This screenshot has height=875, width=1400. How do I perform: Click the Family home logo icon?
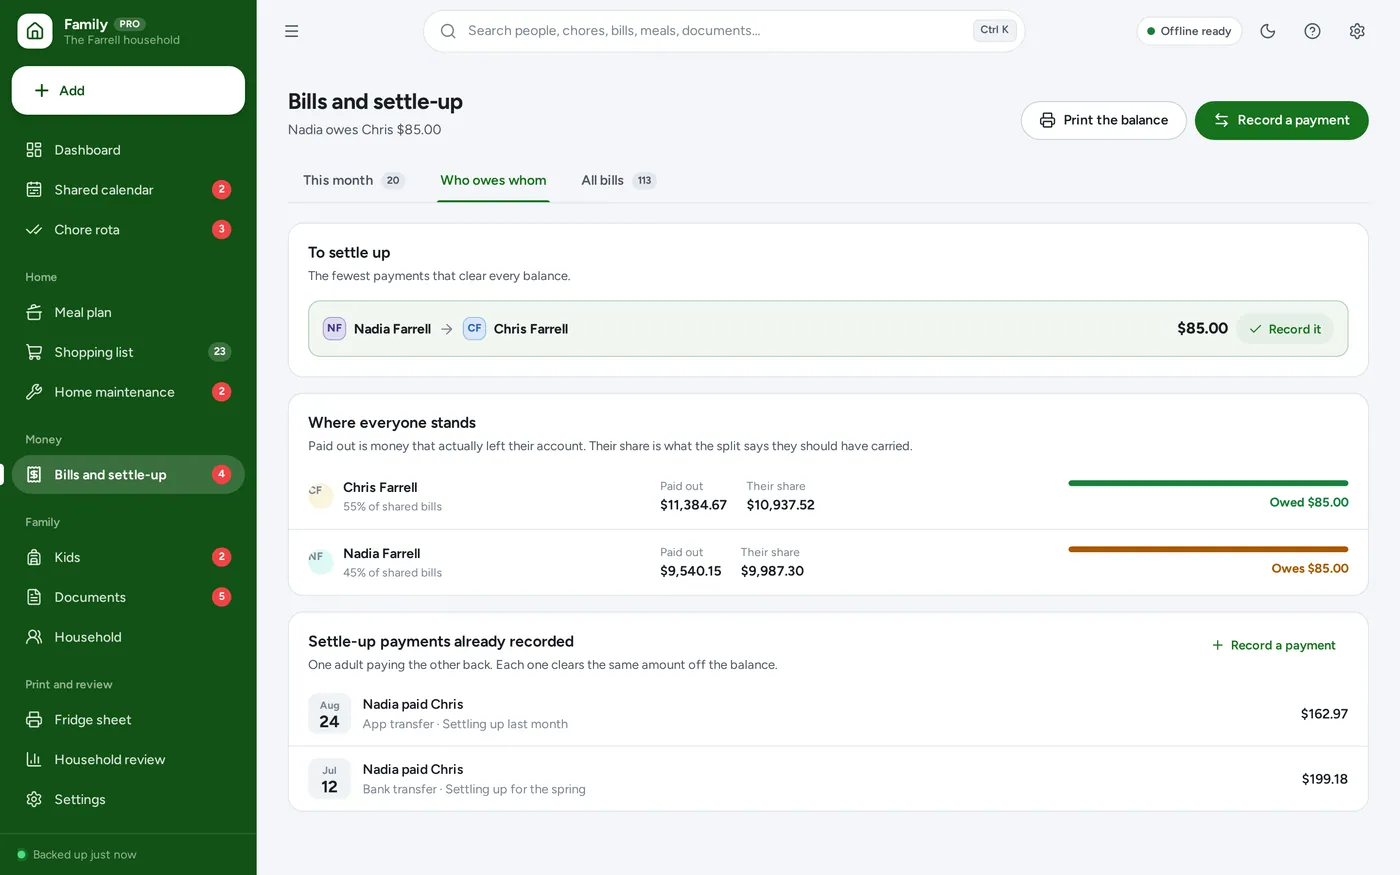(35, 31)
